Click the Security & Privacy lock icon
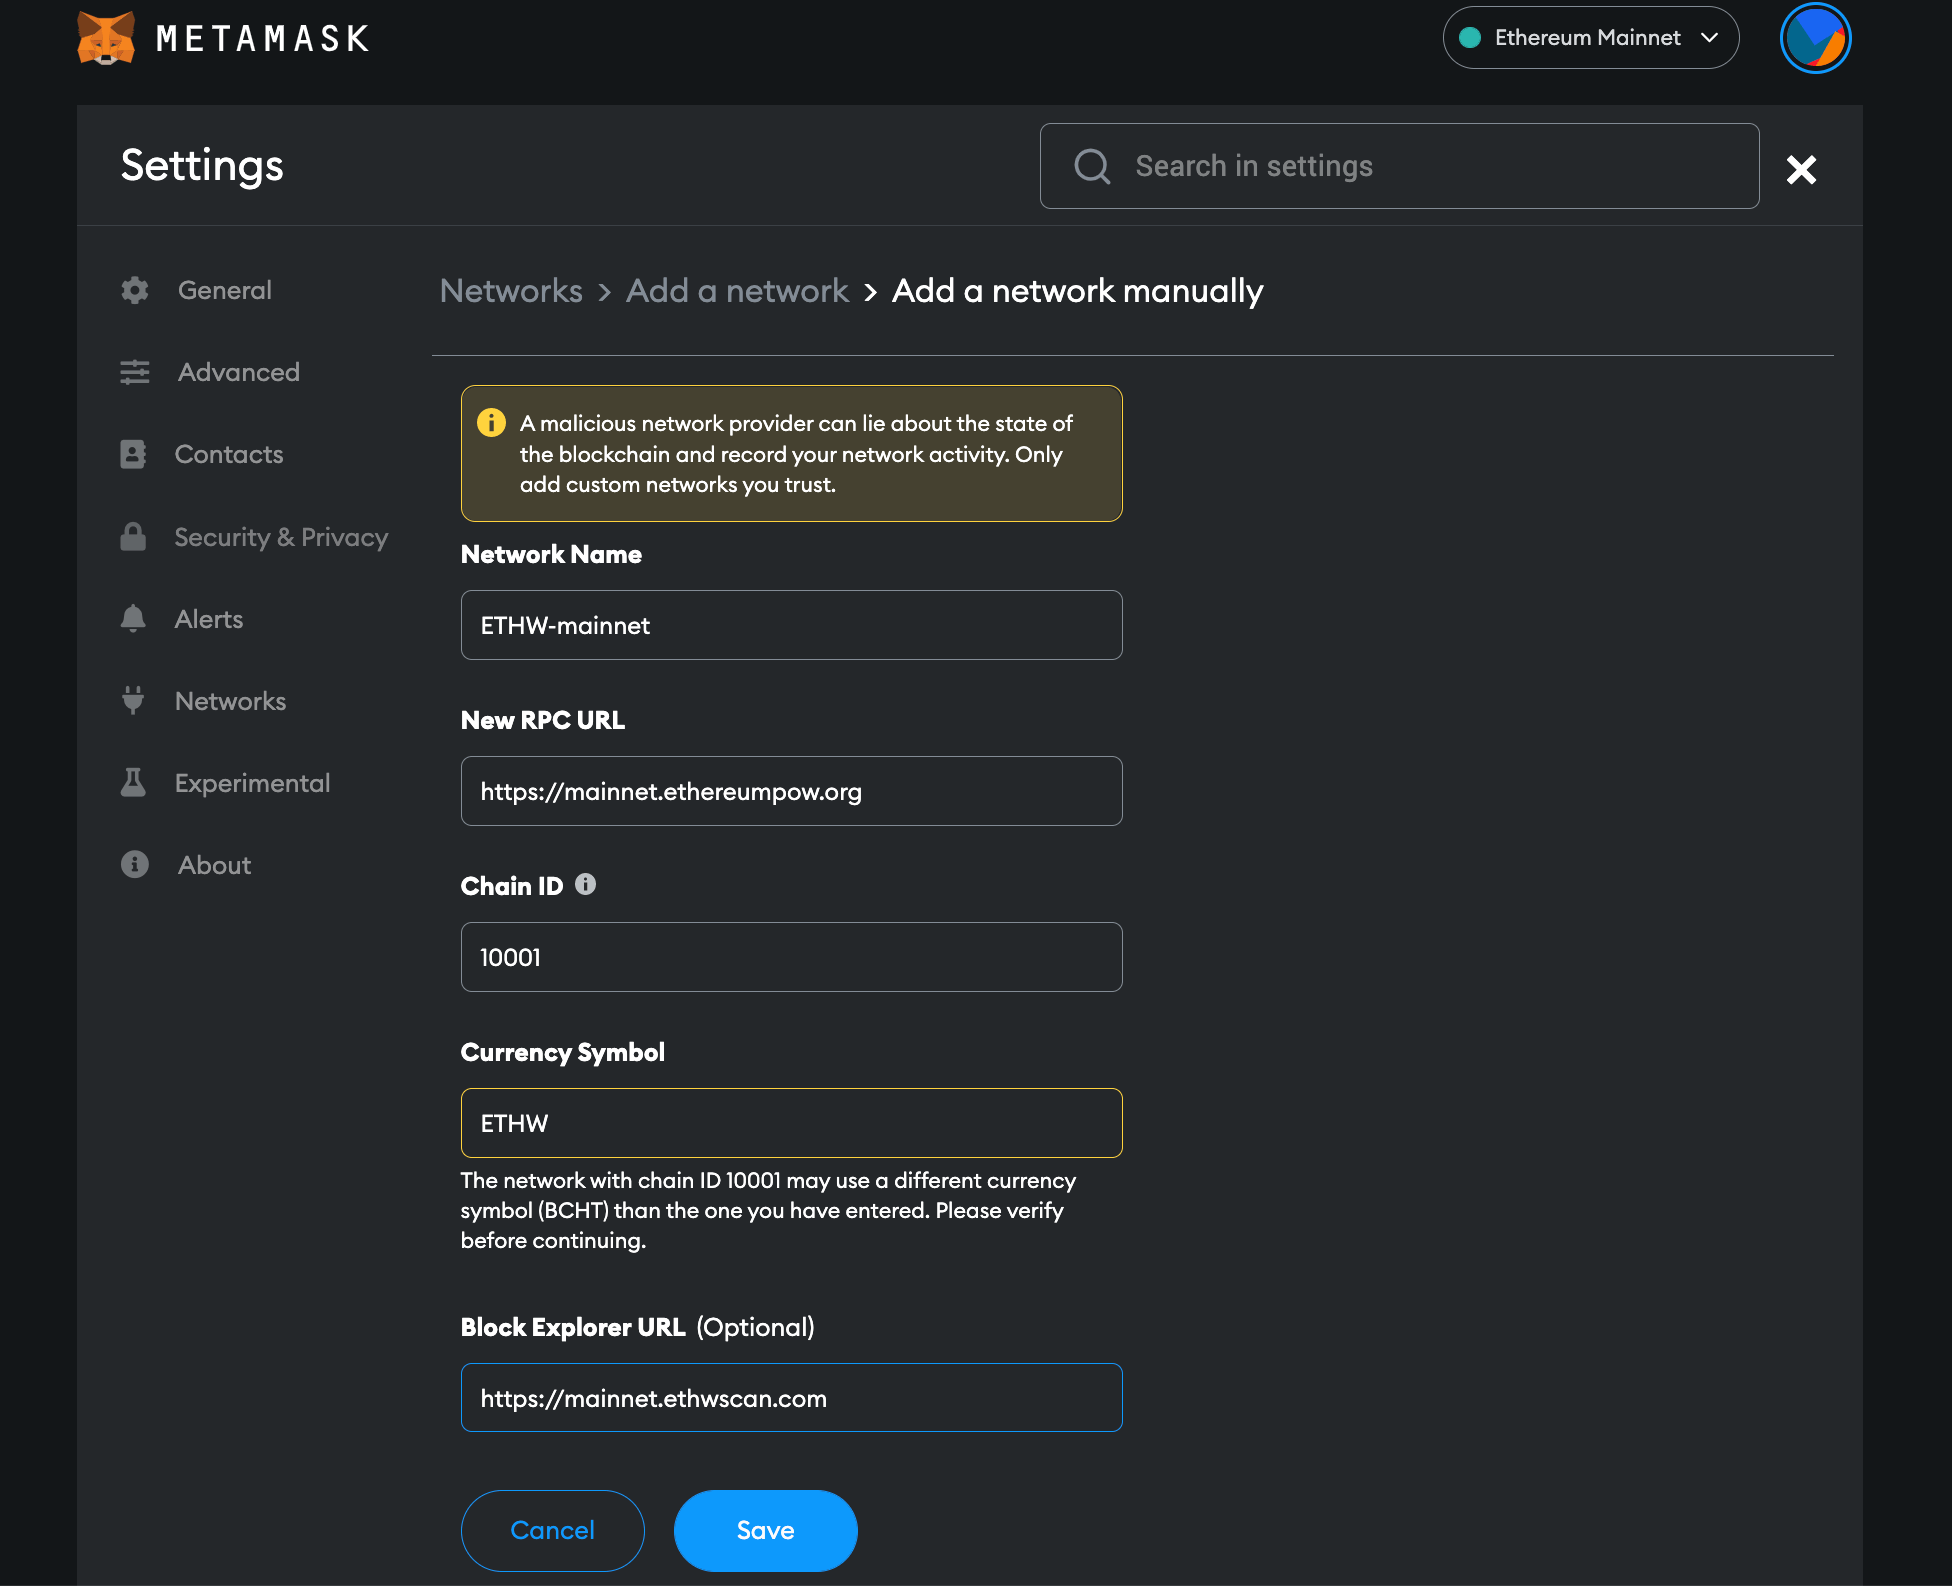 (x=133, y=537)
